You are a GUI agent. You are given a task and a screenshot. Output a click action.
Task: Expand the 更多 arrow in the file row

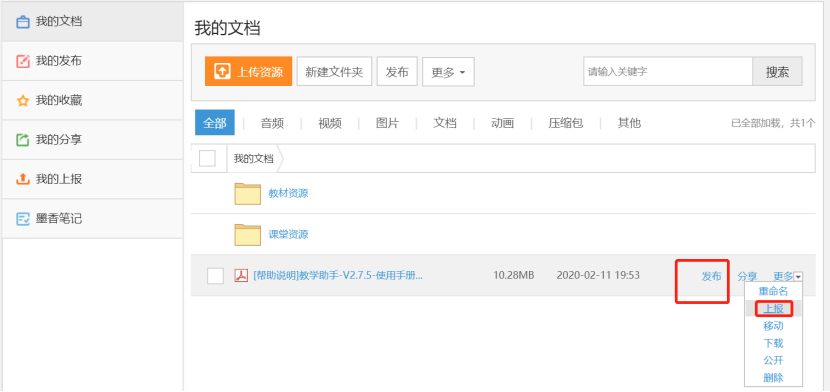pyautogui.click(x=798, y=276)
